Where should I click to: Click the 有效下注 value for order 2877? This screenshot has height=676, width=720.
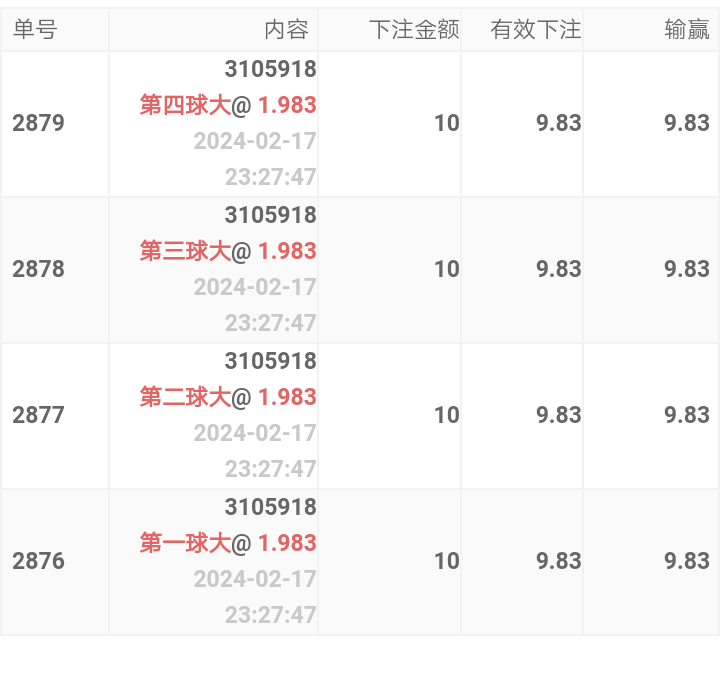click(x=559, y=415)
